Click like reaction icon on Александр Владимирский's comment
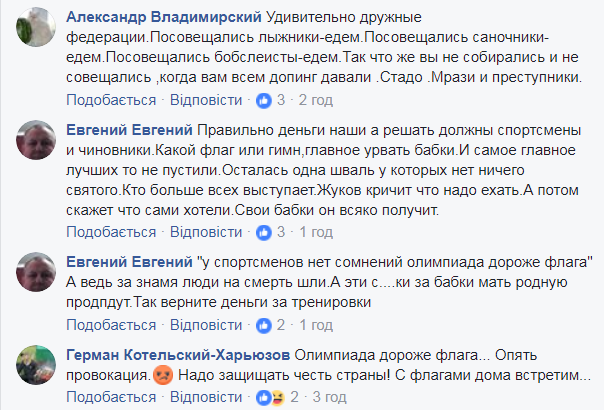This screenshot has width=604, height=410. point(264,101)
